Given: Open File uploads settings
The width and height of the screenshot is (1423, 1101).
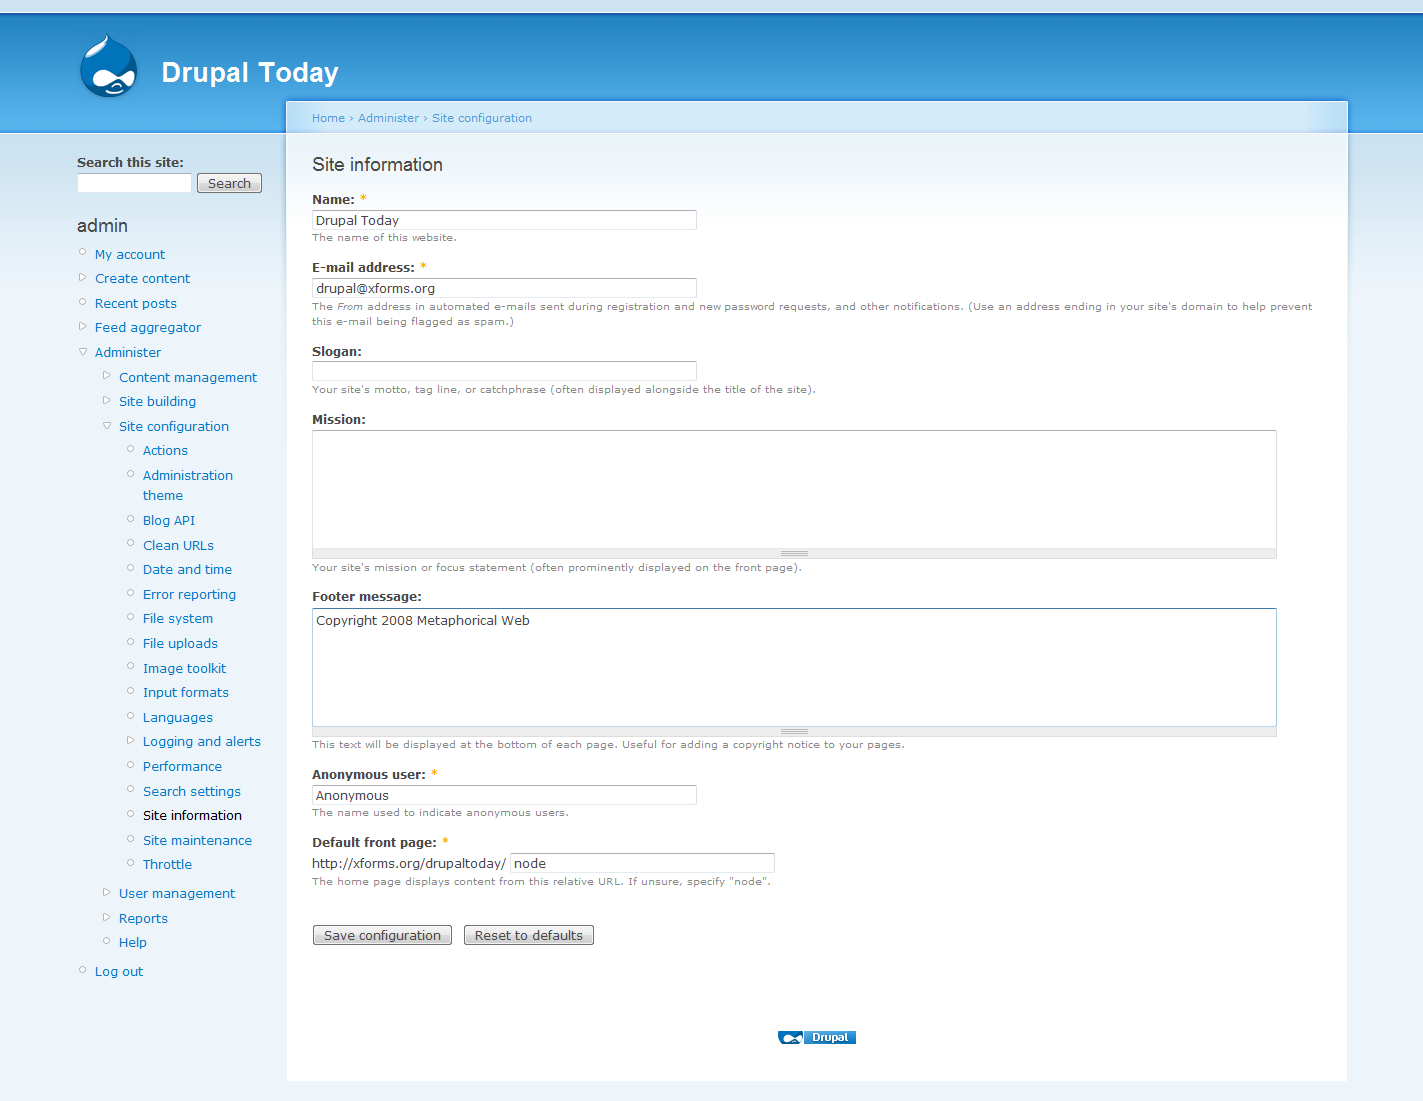Looking at the screenshot, I should (180, 643).
